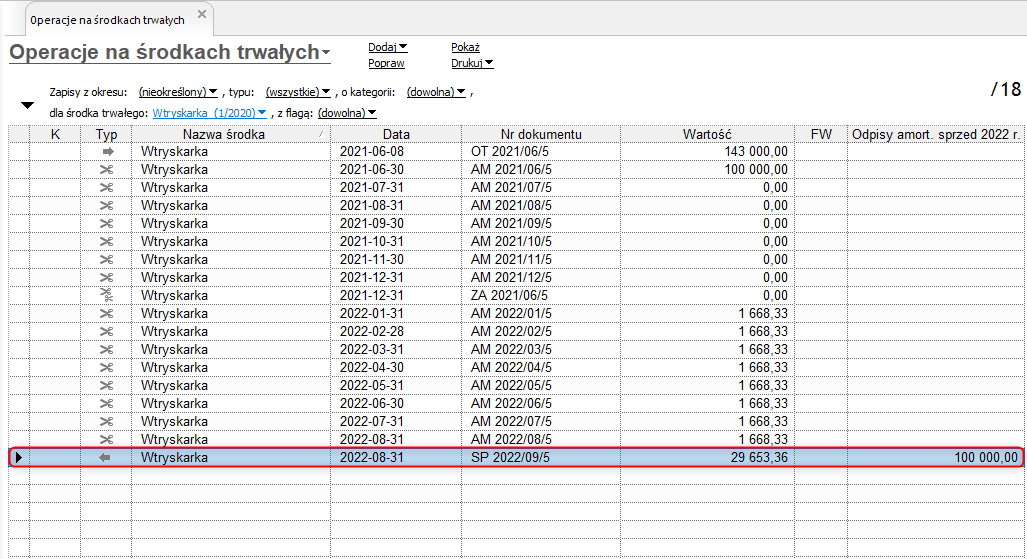Select the ZA 2021/06/5 document cell

click(x=541, y=296)
